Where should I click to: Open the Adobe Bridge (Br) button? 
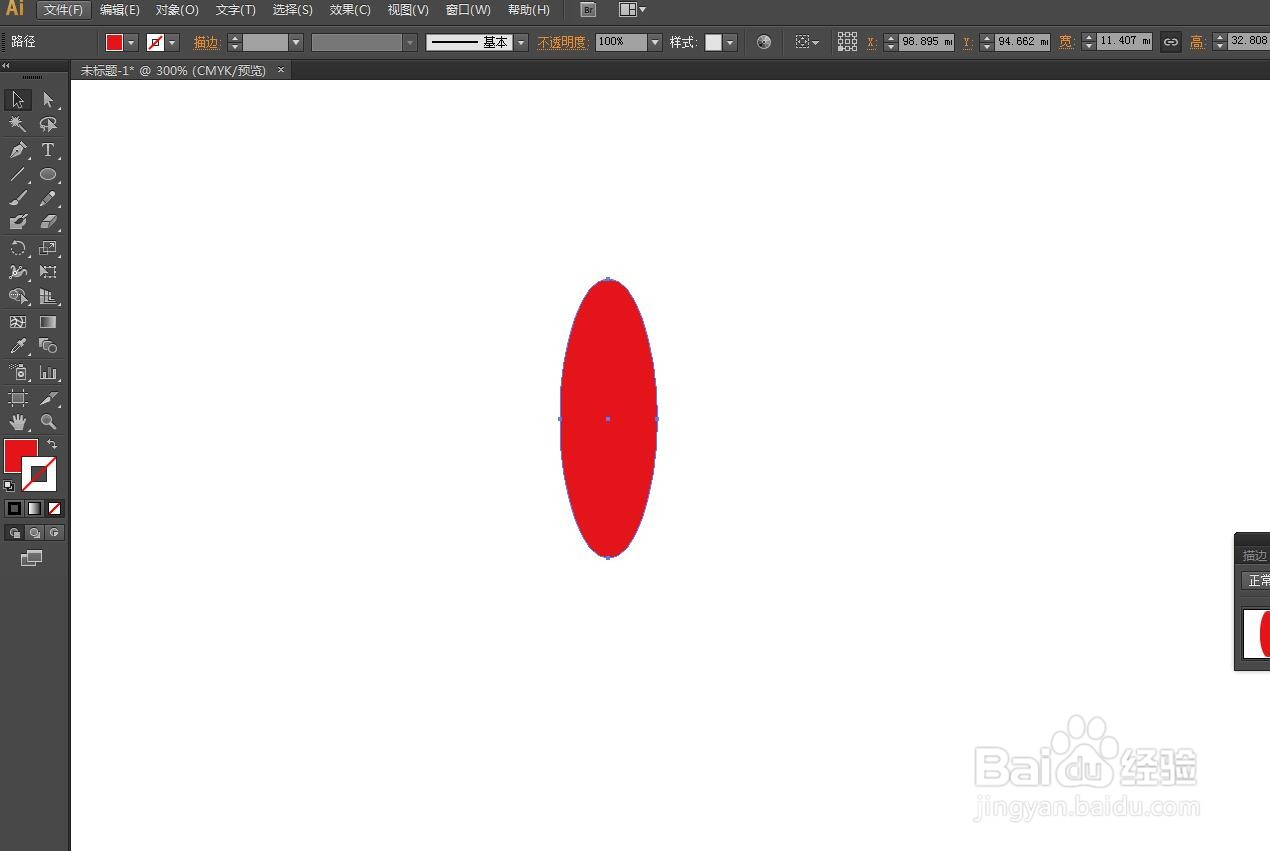tap(588, 10)
